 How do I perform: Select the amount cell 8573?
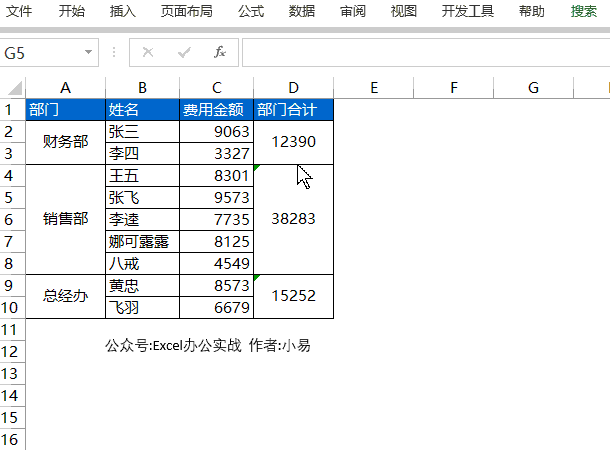(216, 285)
